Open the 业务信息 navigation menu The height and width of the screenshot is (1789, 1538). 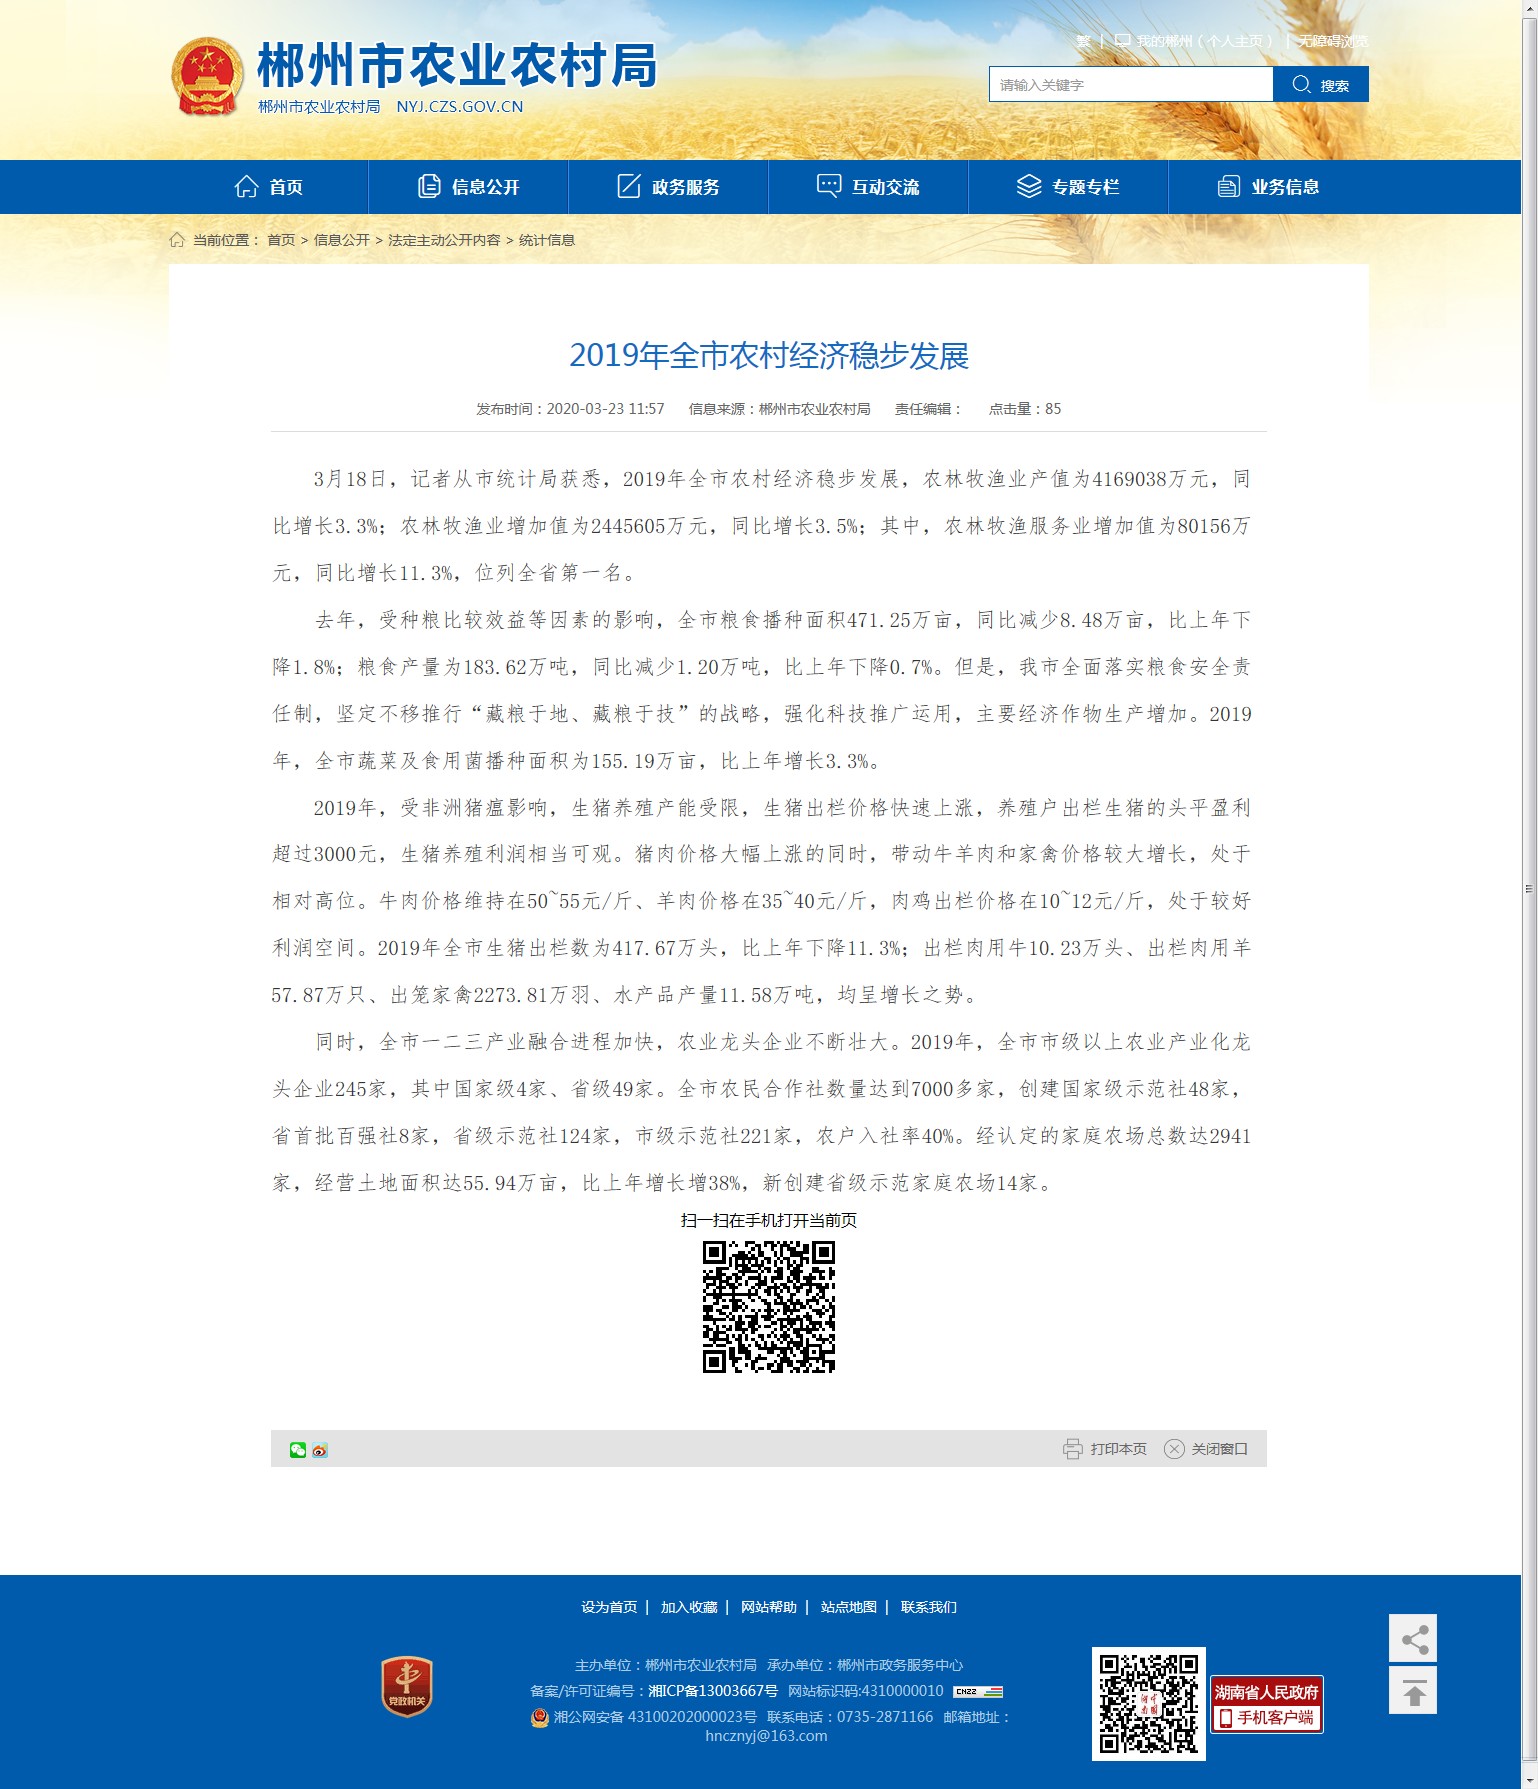coord(1268,187)
